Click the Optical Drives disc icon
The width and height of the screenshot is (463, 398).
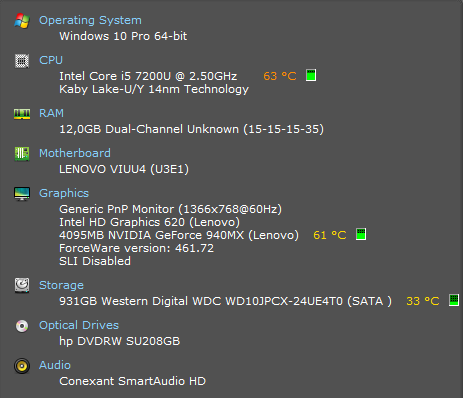(x=22, y=326)
